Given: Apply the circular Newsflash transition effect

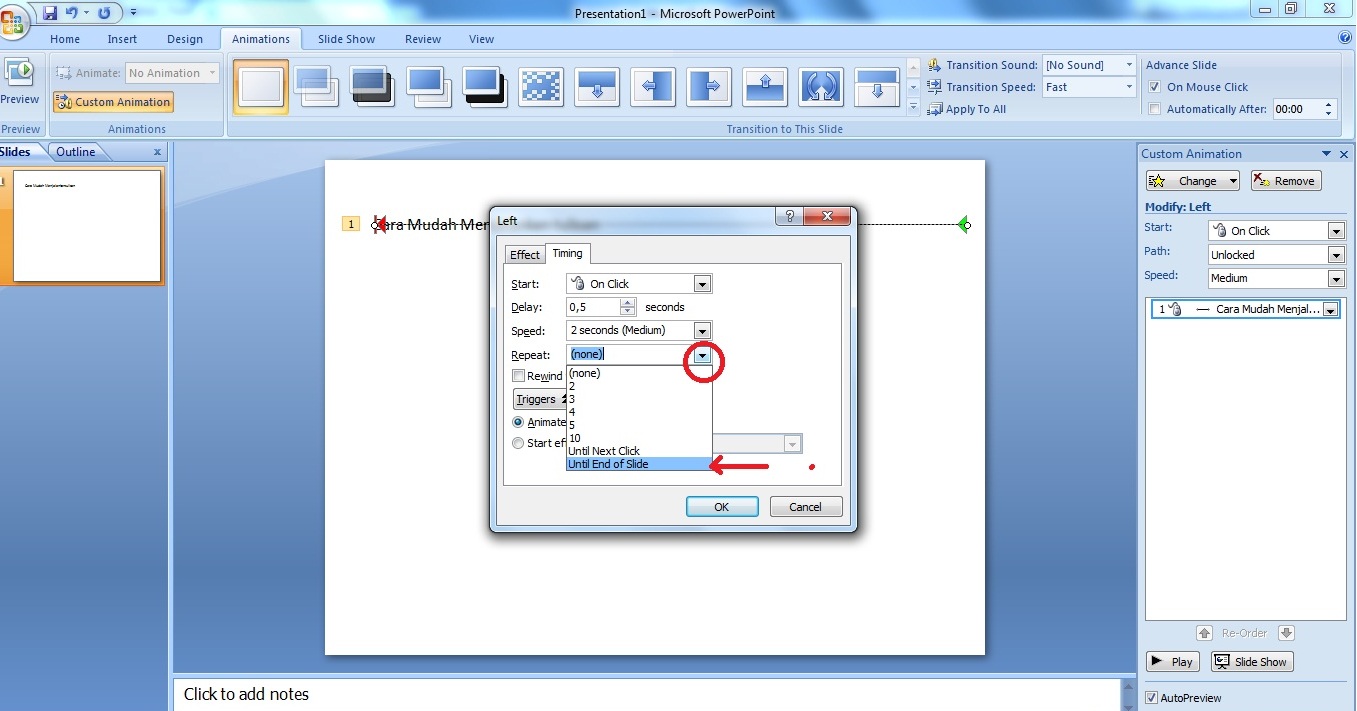Looking at the screenshot, I should pos(821,87).
